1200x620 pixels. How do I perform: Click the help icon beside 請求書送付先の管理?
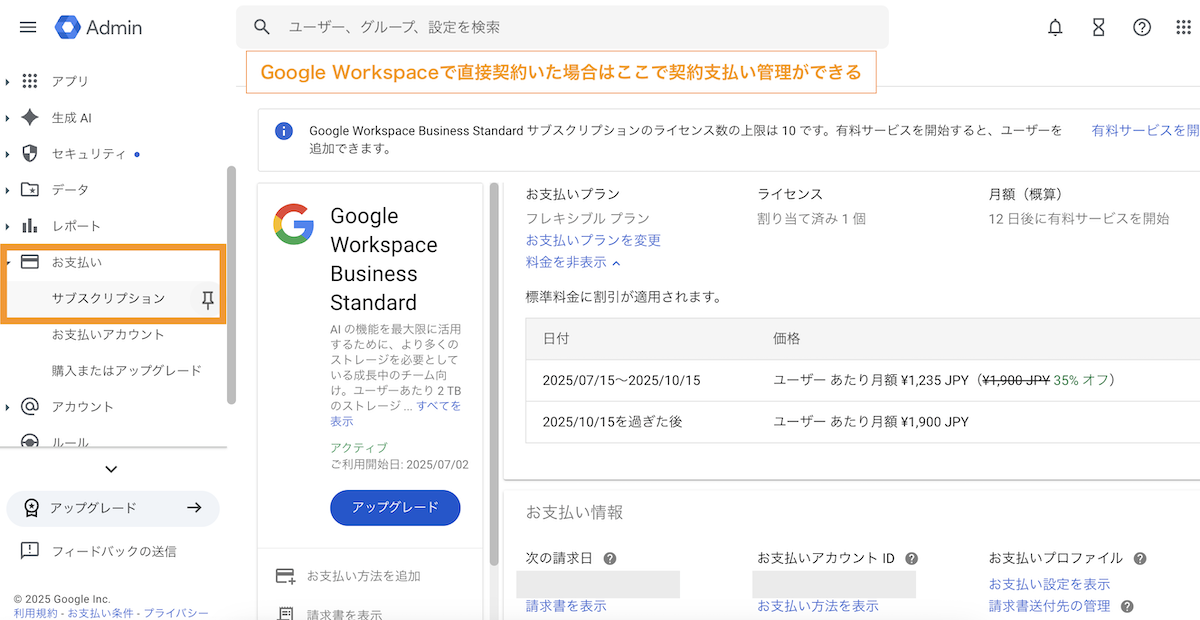coord(1127,606)
